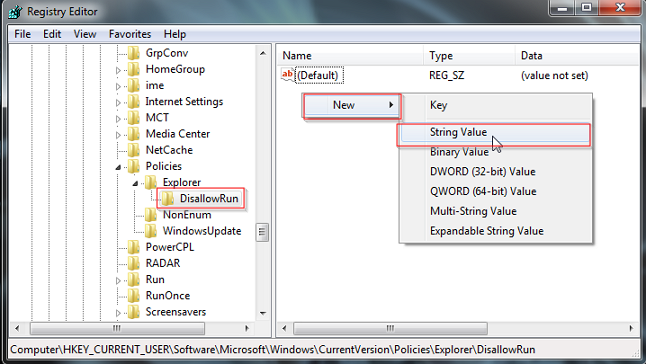Click the tree pane scroll right arrow
646x364 pixels.
(247, 328)
